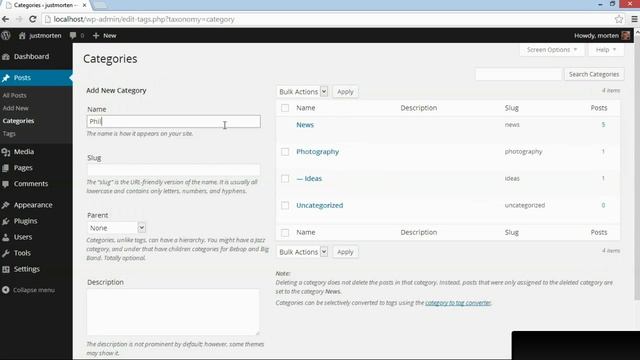Image resolution: width=640 pixels, height=360 pixels.
Task: Click the Appearance brush icon
Action: coord(6,205)
